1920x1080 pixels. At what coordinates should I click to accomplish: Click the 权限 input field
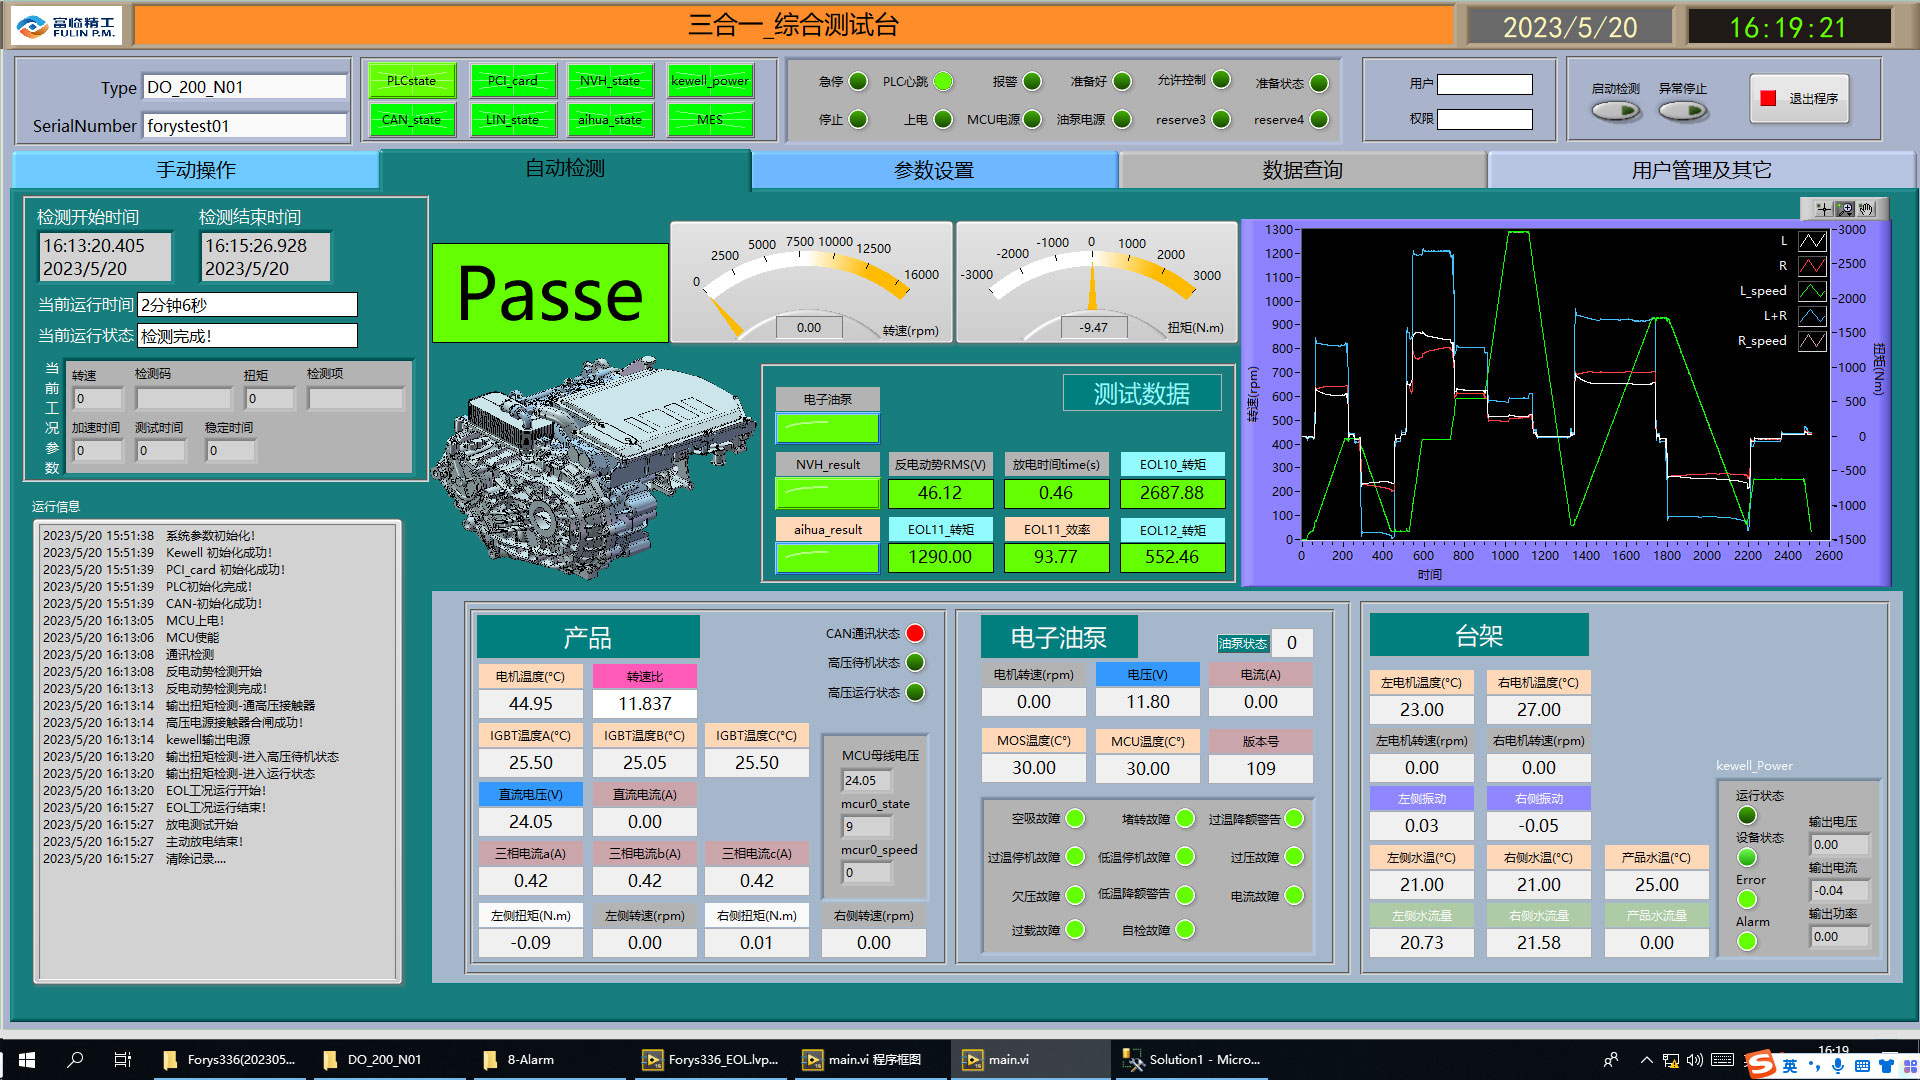1485,119
